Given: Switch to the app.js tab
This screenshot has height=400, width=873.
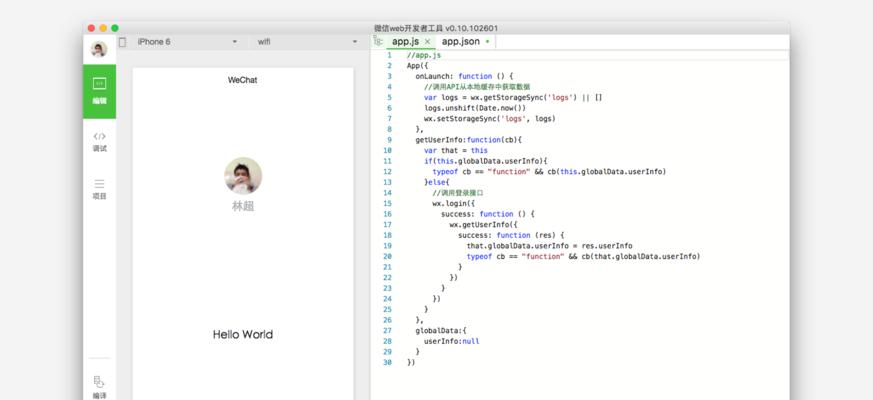Looking at the screenshot, I should point(405,42).
